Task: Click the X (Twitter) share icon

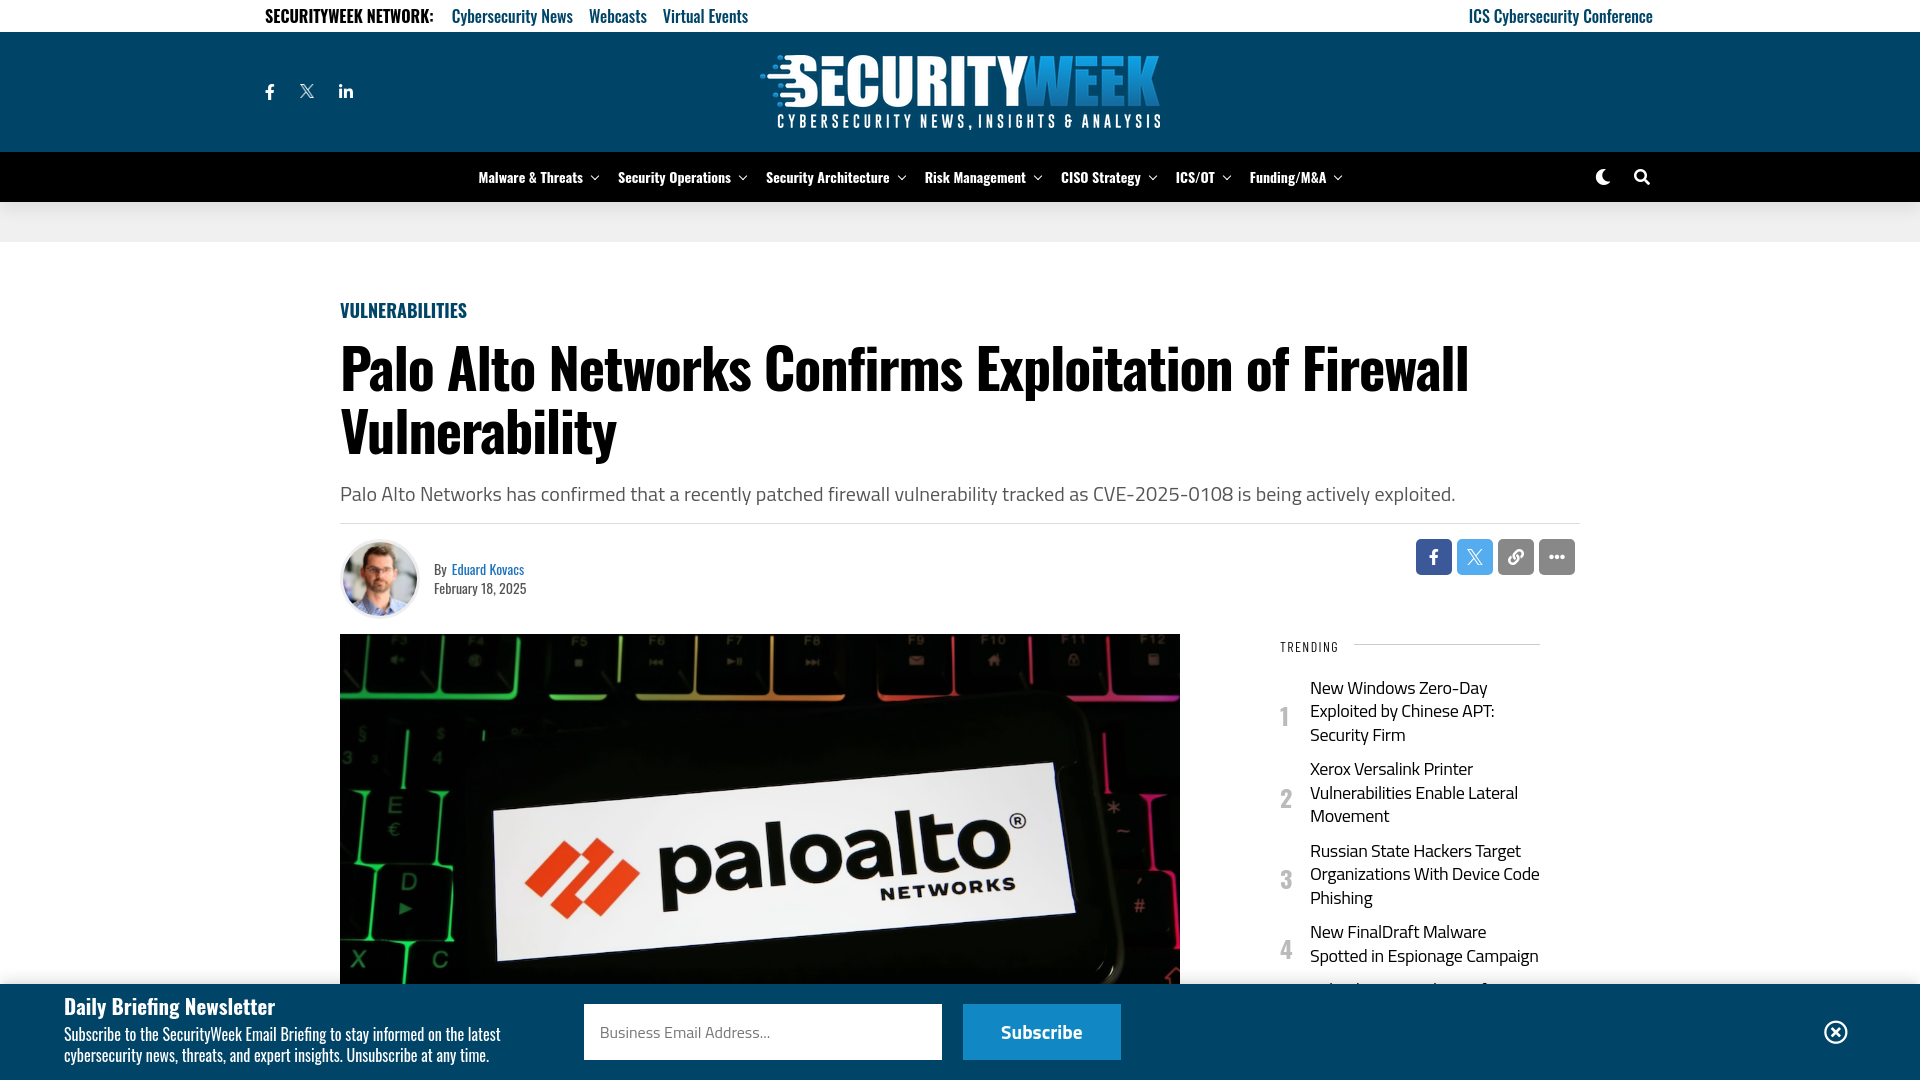Action: pyautogui.click(x=1474, y=556)
